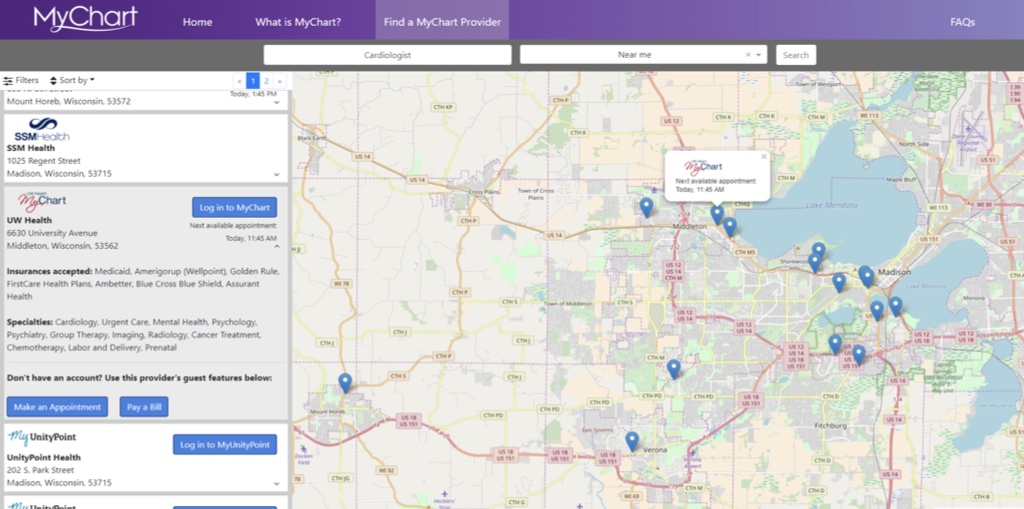The width and height of the screenshot is (1024, 509).
Task: Click the Mount Horeb, Wisconsin, 53572 text
Action: (69, 102)
